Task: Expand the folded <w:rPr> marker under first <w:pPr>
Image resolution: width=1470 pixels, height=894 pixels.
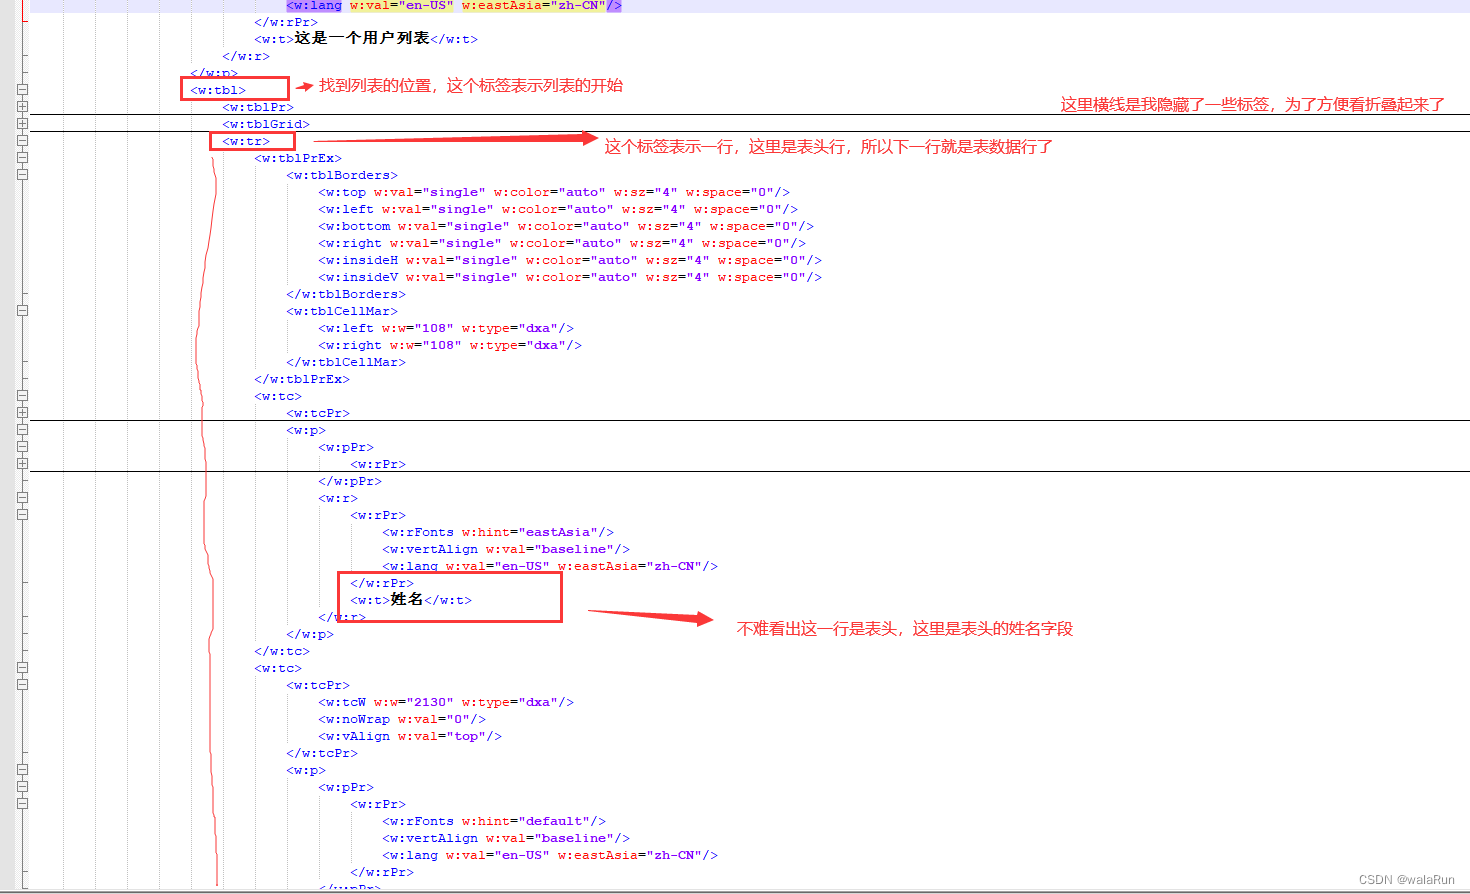Action: coord(22,464)
